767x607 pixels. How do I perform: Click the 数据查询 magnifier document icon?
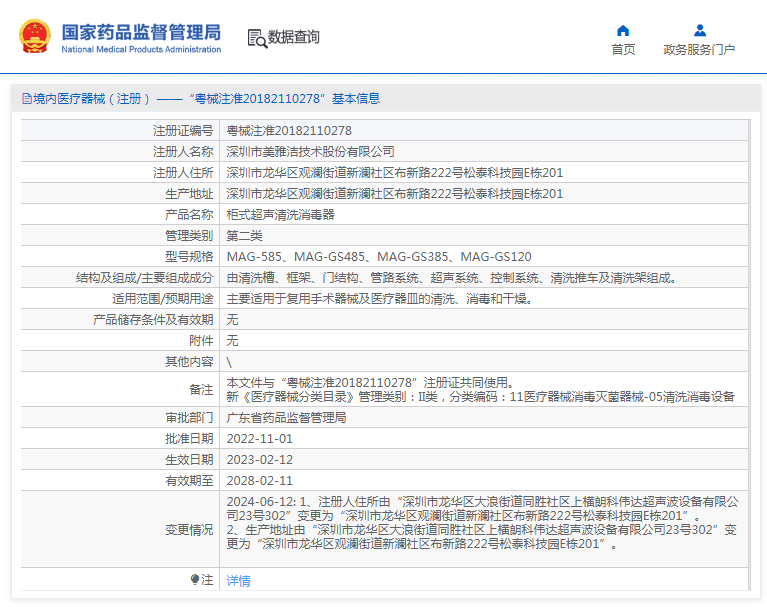[x=257, y=38]
